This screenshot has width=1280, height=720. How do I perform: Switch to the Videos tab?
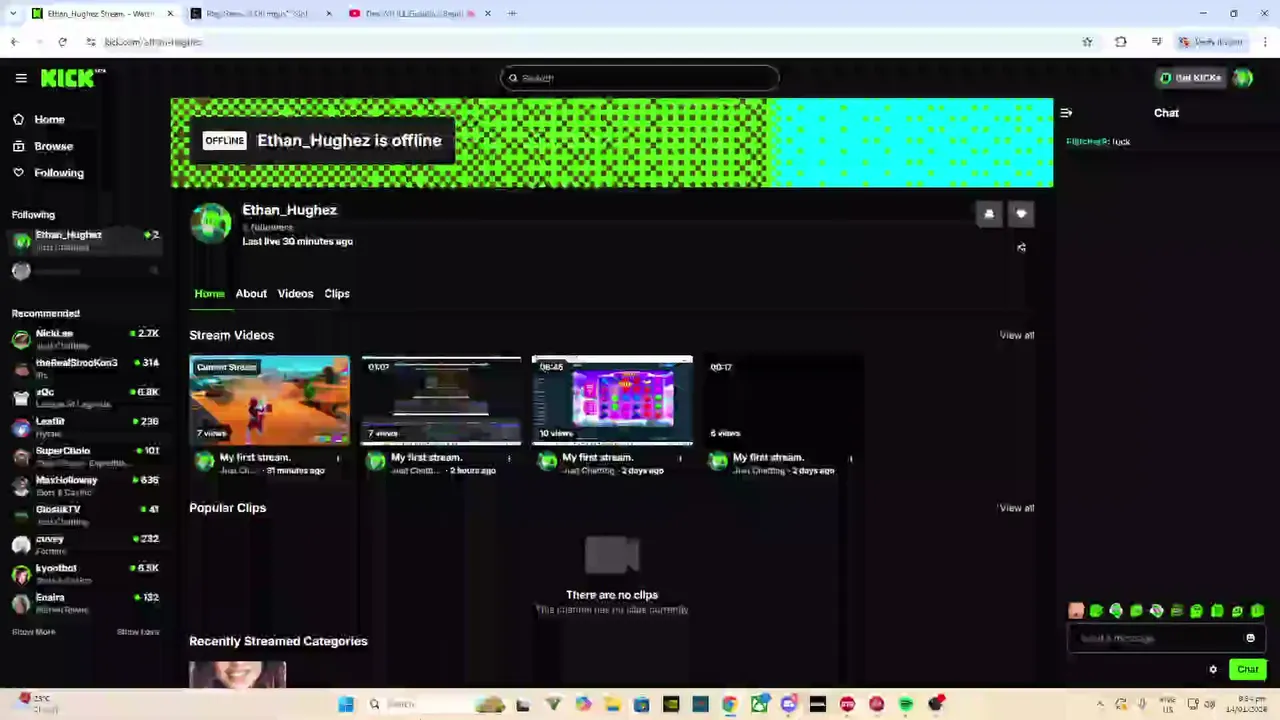pos(295,294)
